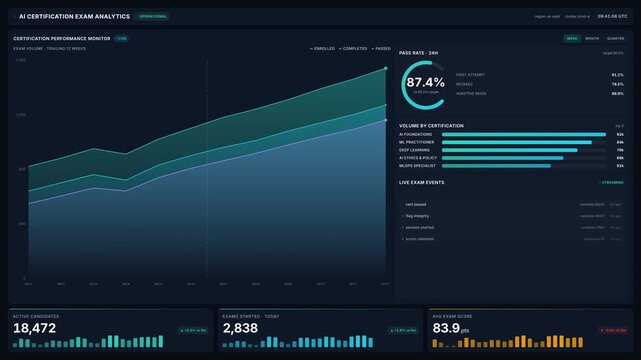Click the Active Candidates sparkline bar chart
This screenshot has width=641, height=360.
(x=88, y=342)
